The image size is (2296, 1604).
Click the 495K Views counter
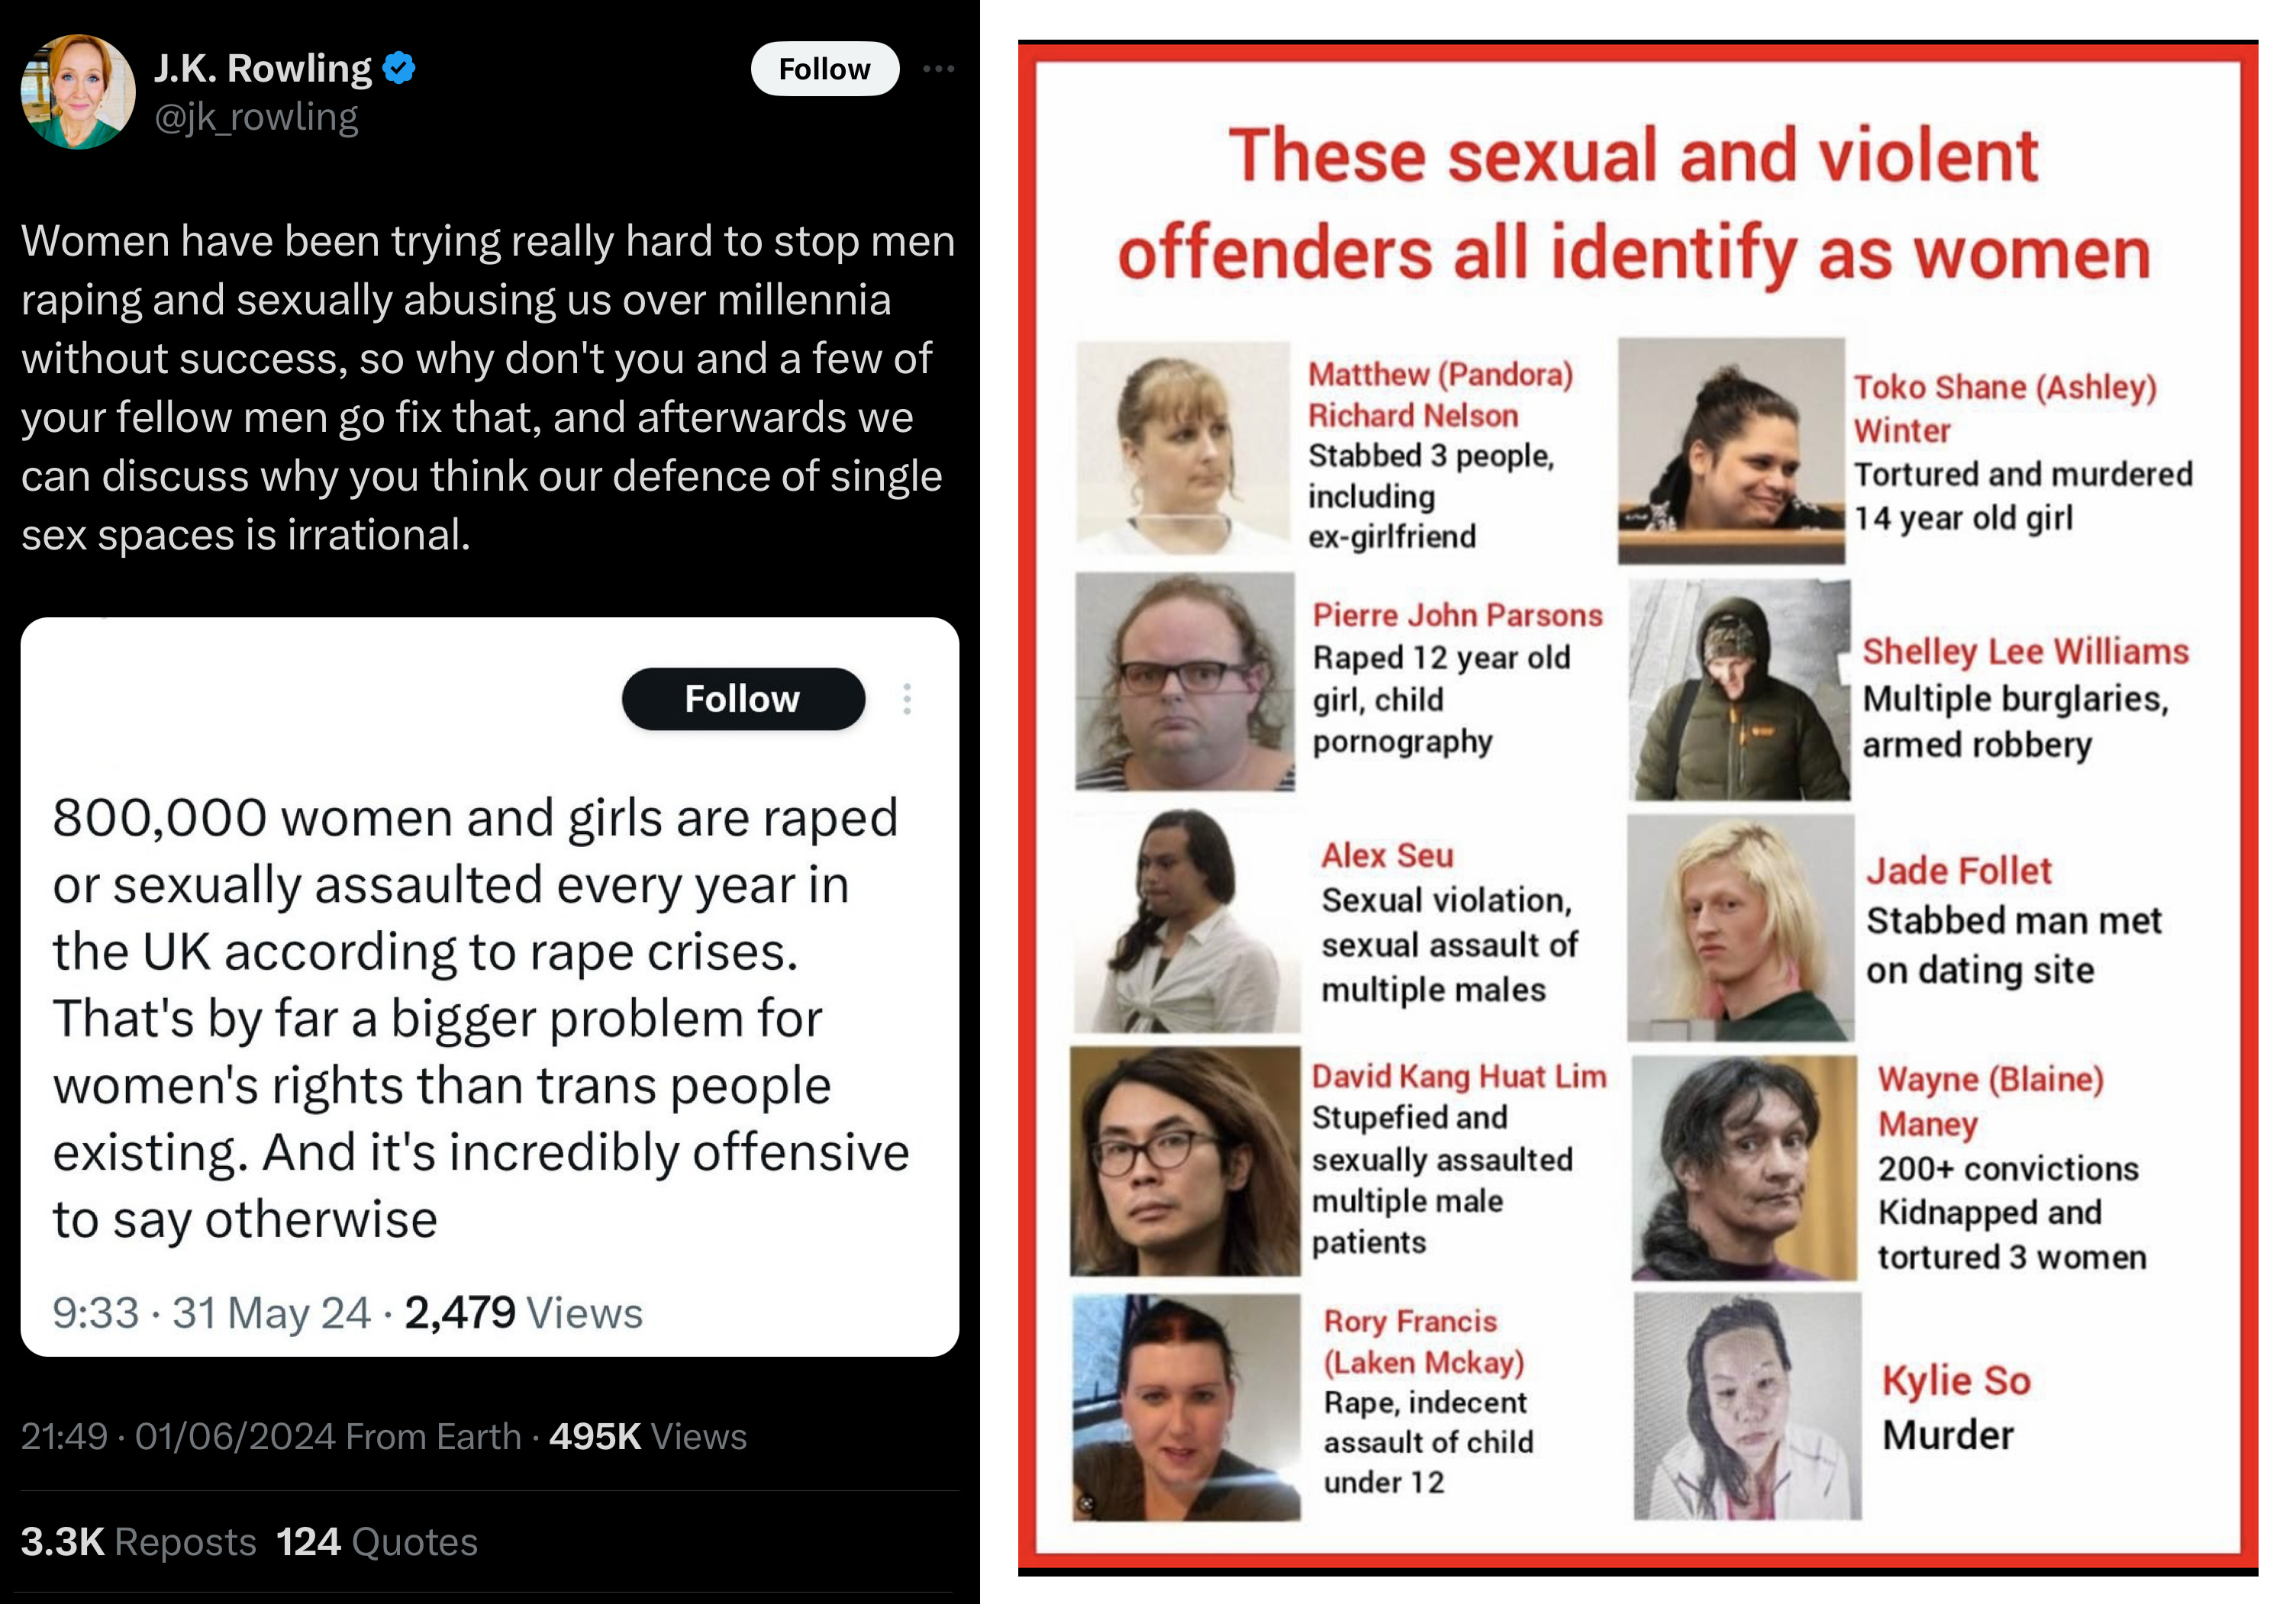pos(648,1436)
